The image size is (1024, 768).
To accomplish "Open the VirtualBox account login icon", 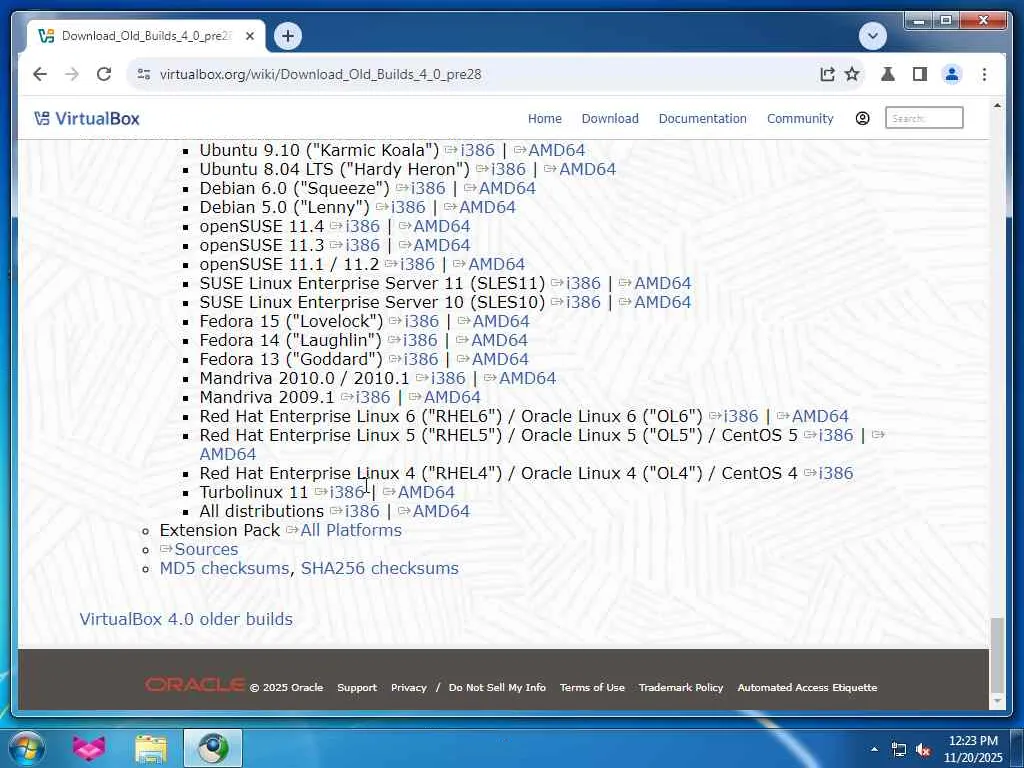I will [862, 118].
